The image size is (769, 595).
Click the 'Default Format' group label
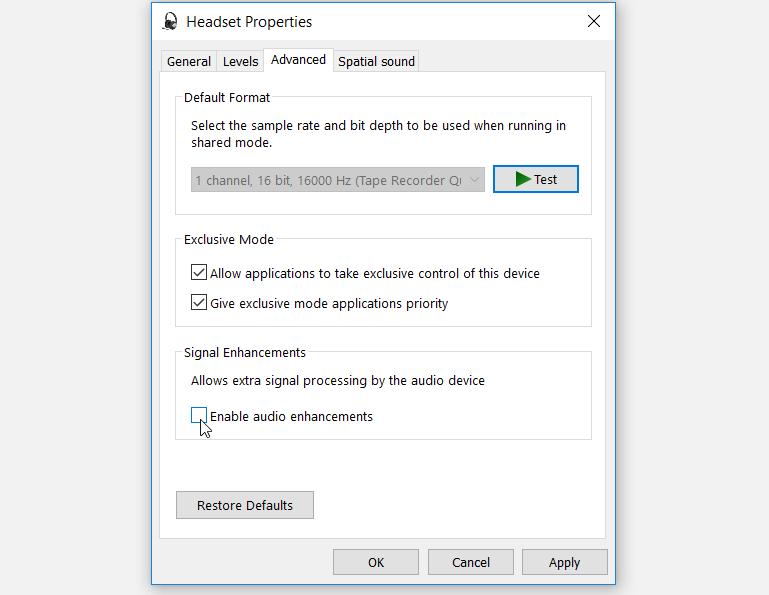(x=227, y=98)
